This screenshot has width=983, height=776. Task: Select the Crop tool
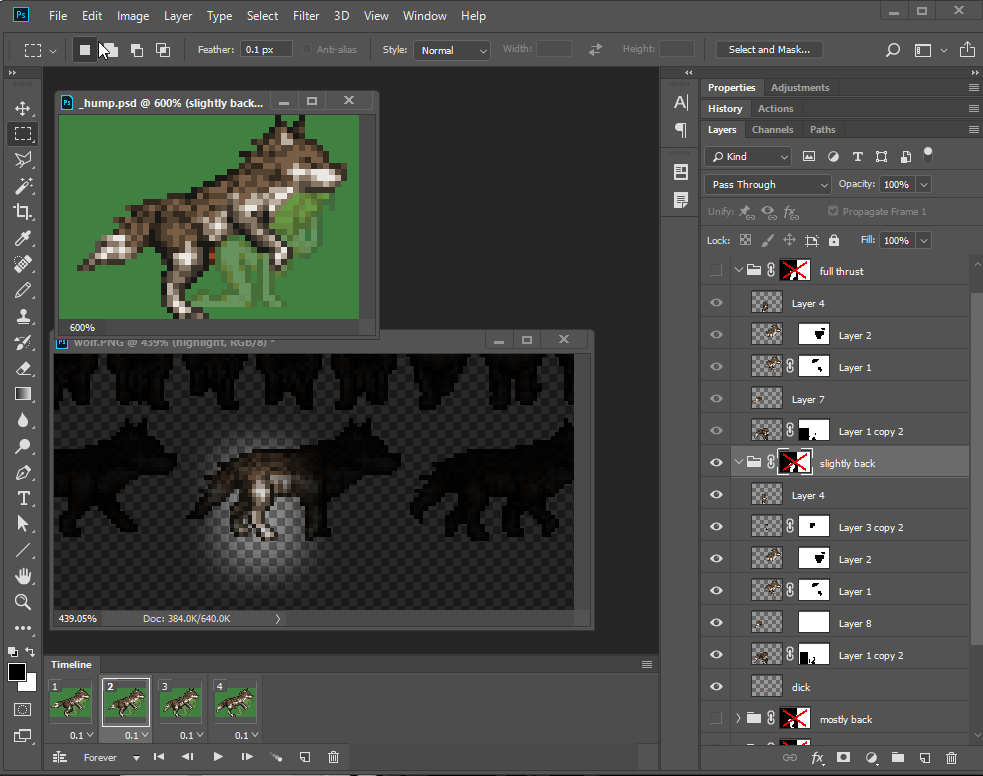click(x=22, y=211)
